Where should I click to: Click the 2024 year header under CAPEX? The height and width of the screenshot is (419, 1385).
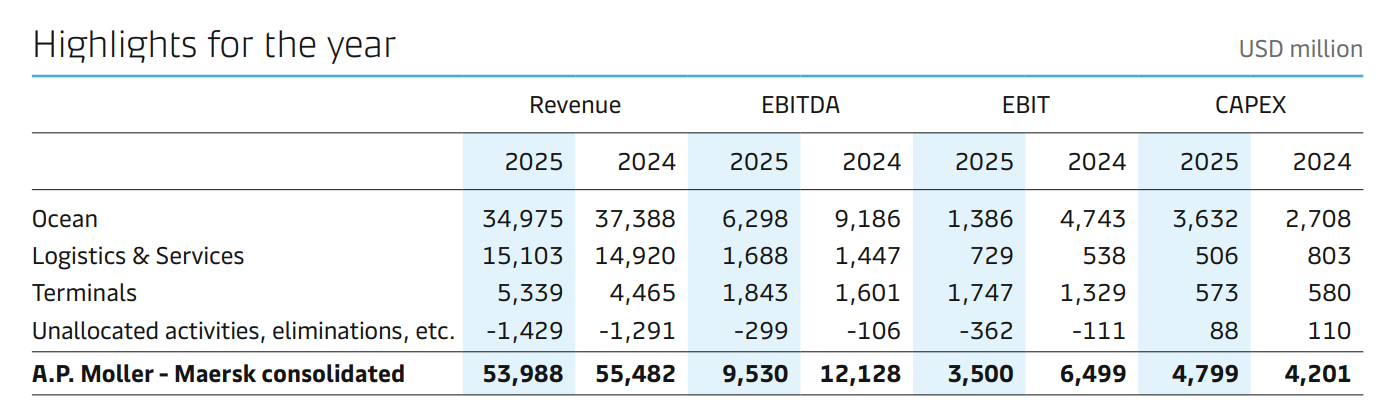(1322, 162)
